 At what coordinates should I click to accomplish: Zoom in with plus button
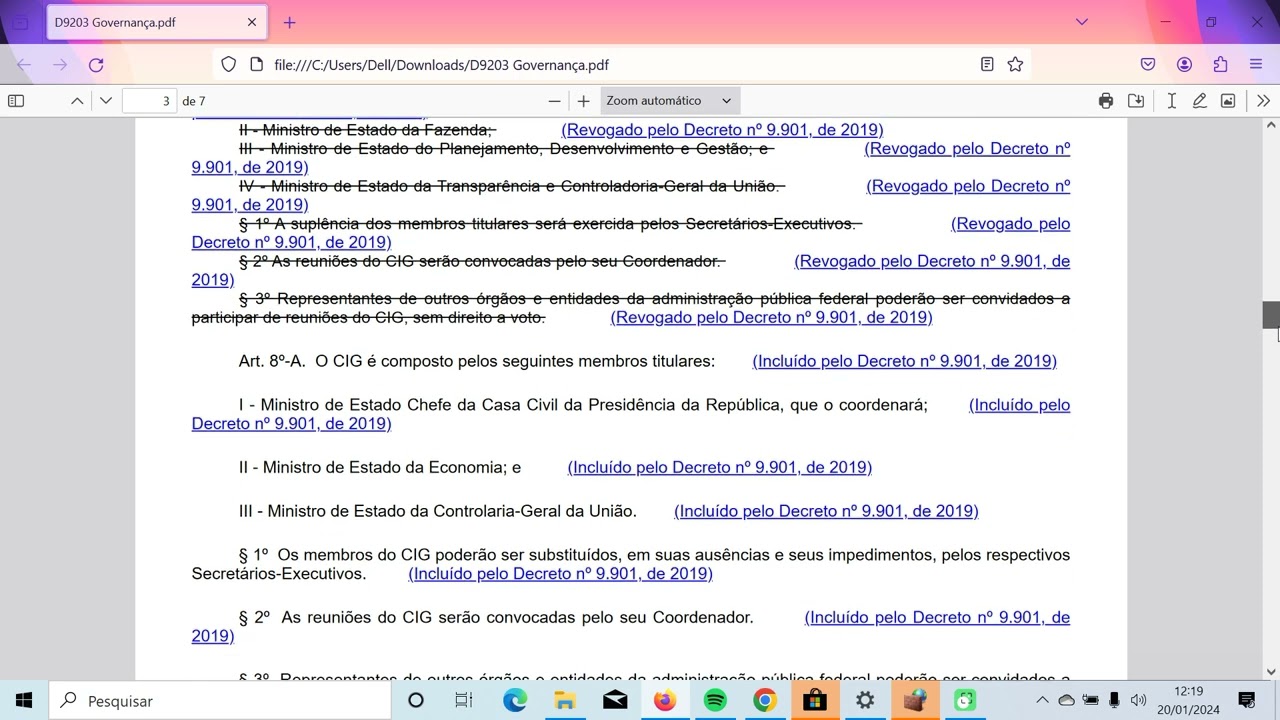(x=584, y=101)
